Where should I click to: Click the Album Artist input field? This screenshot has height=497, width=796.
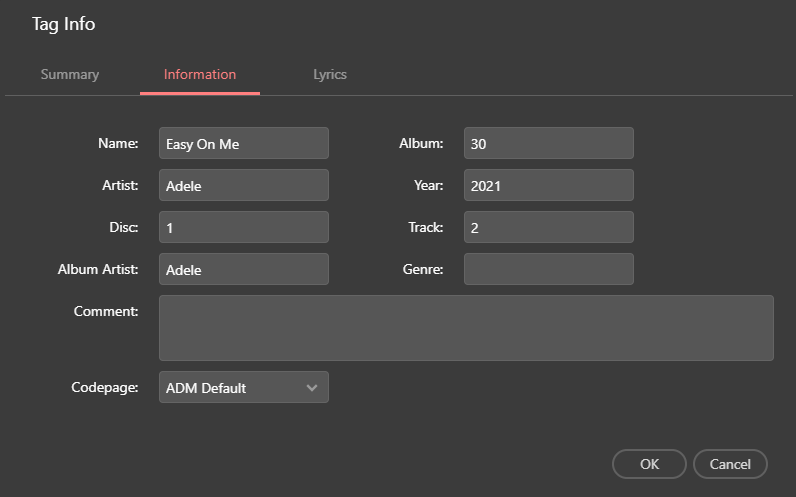[x=244, y=269]
